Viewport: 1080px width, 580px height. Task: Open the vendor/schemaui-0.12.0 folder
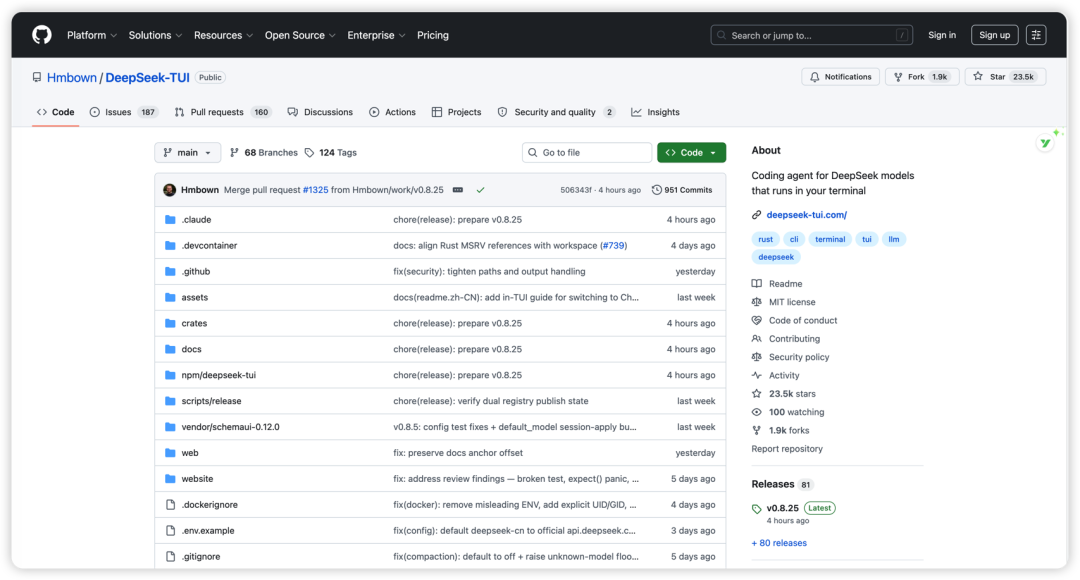pos(230,427)
